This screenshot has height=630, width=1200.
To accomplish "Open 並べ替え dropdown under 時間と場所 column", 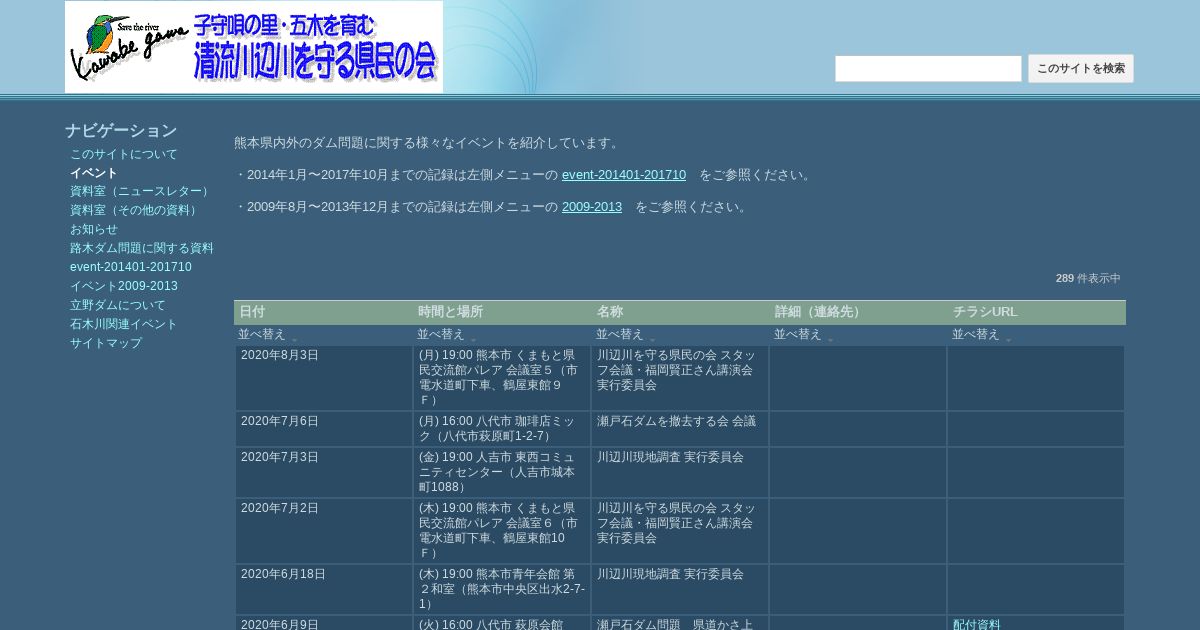I will (446, 335).
